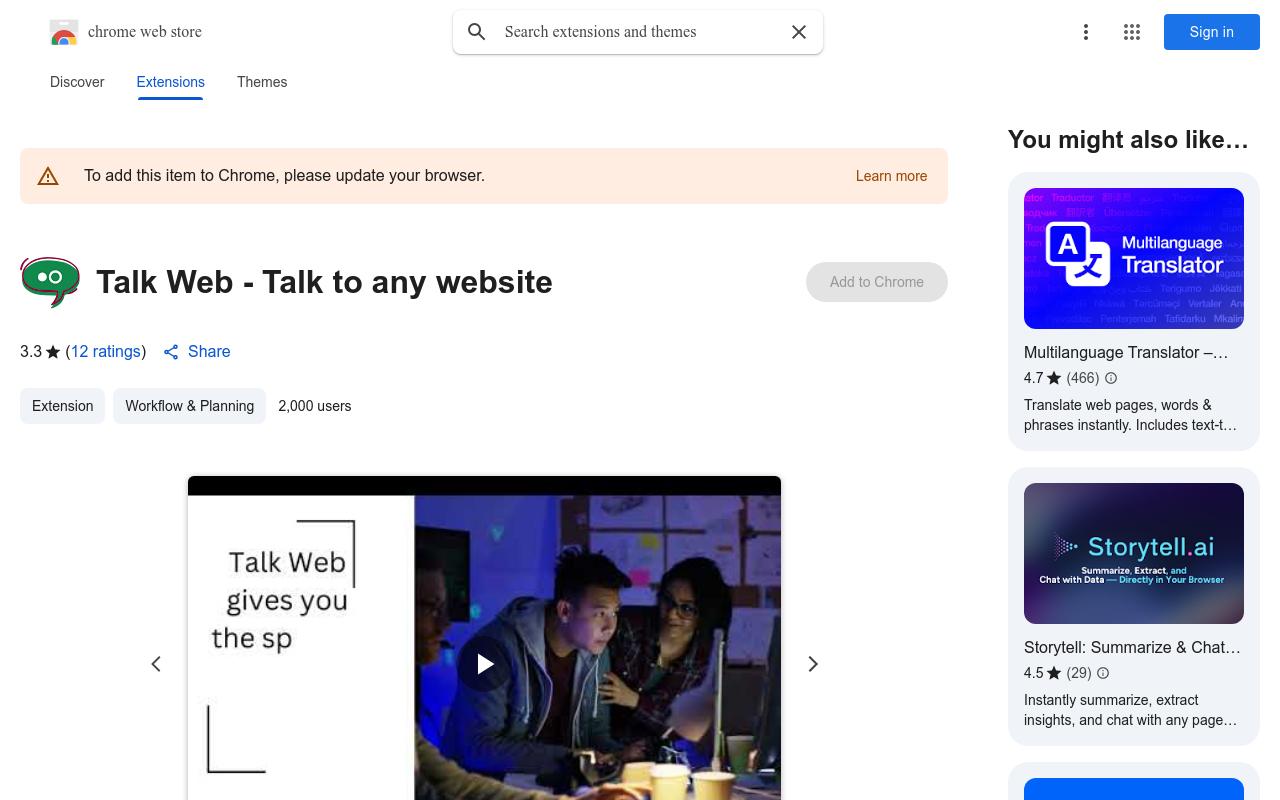Click the You might also like heading
This screenshot has height=800, width=1280.
pos(1129,140)
